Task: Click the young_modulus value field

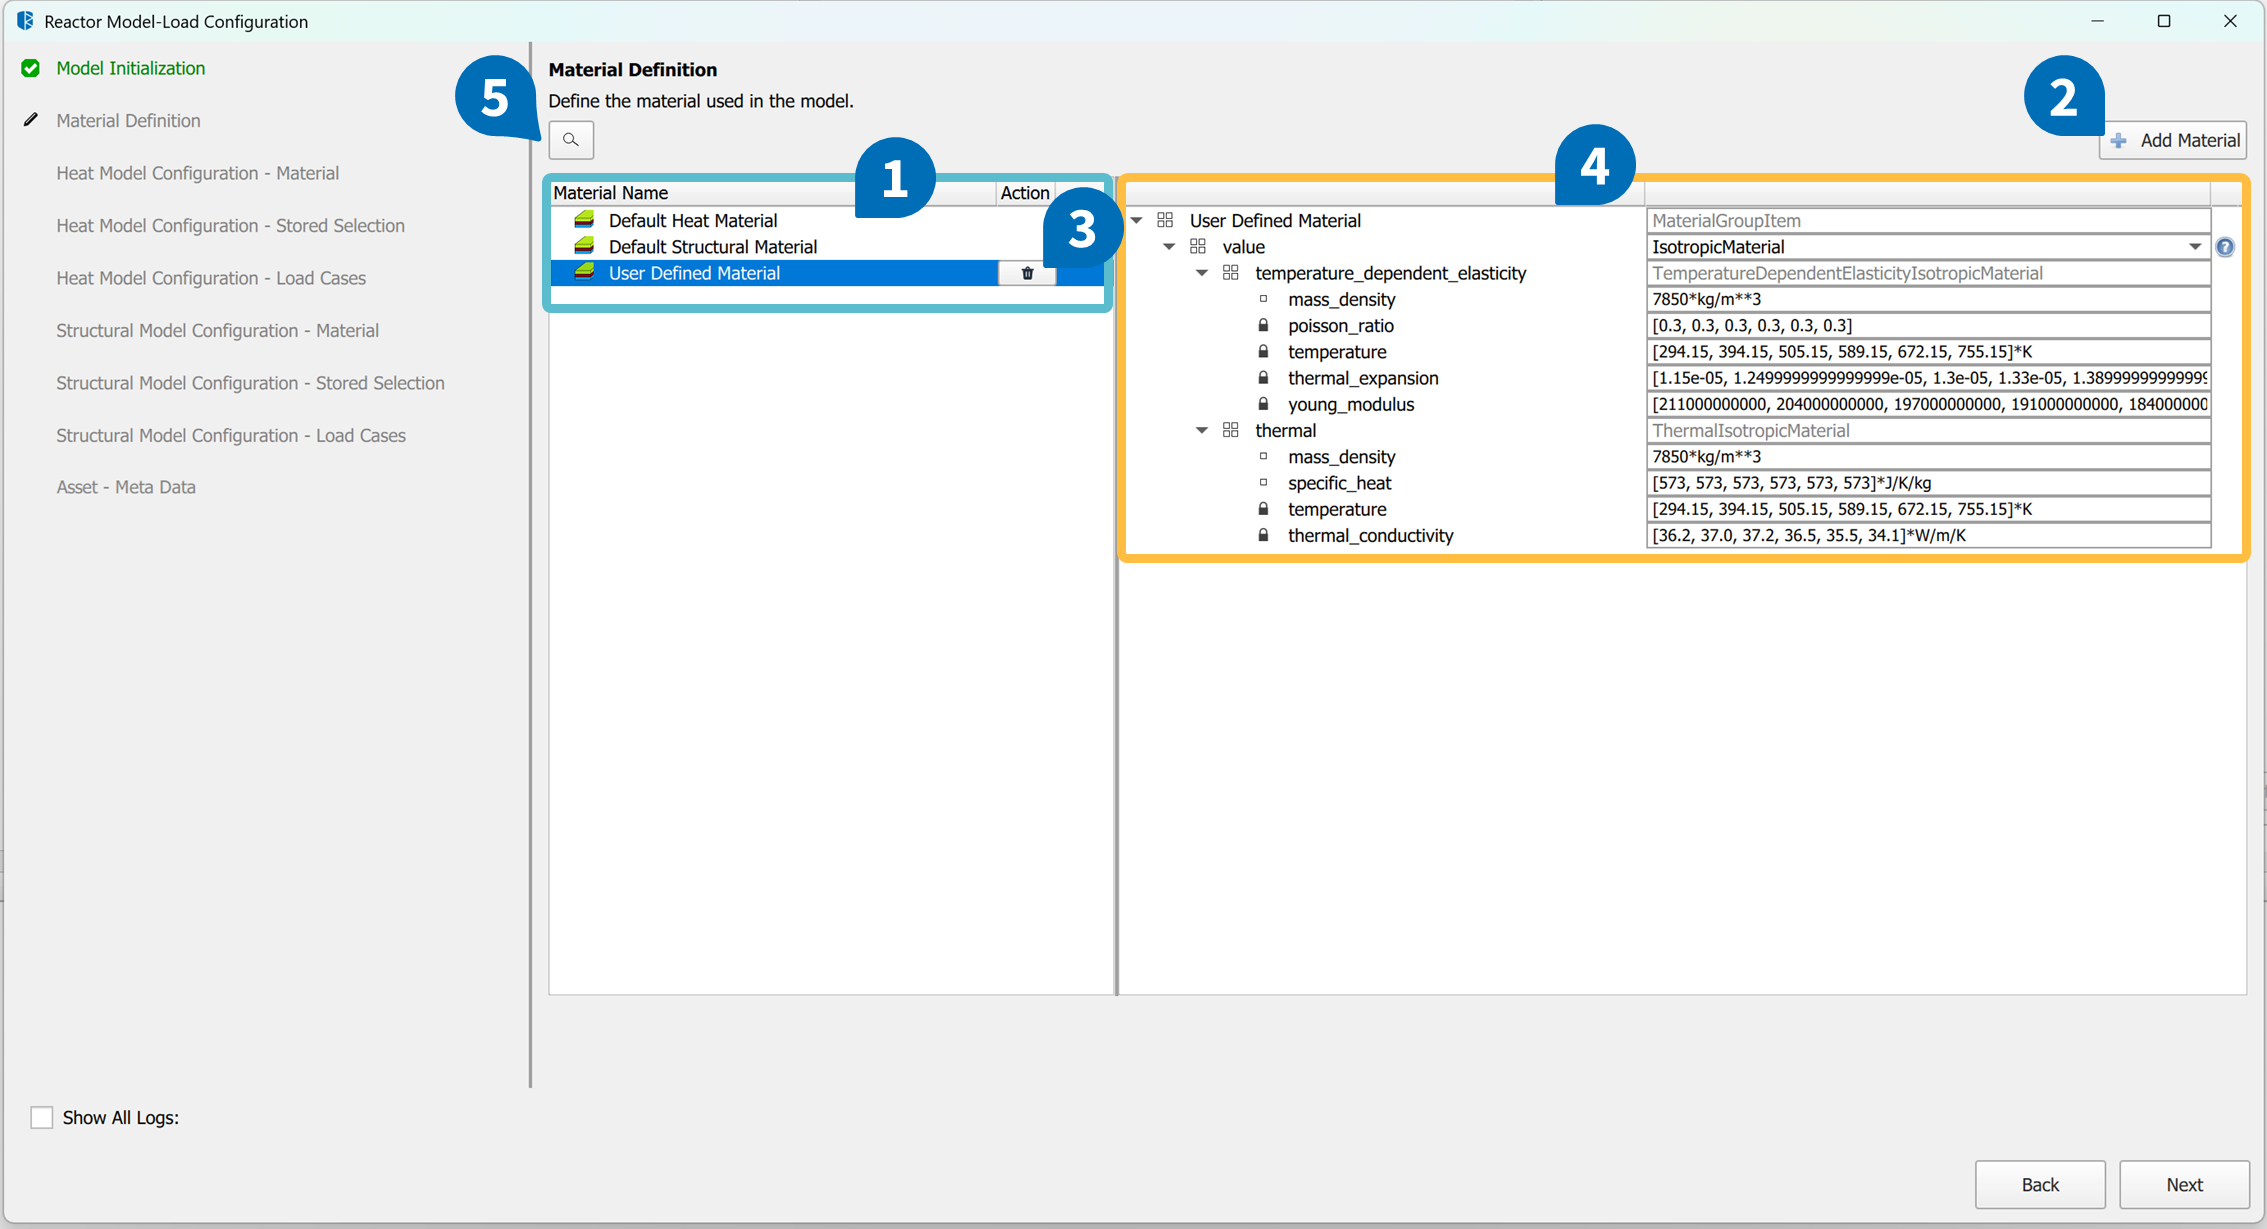Action: (1927, 404)
